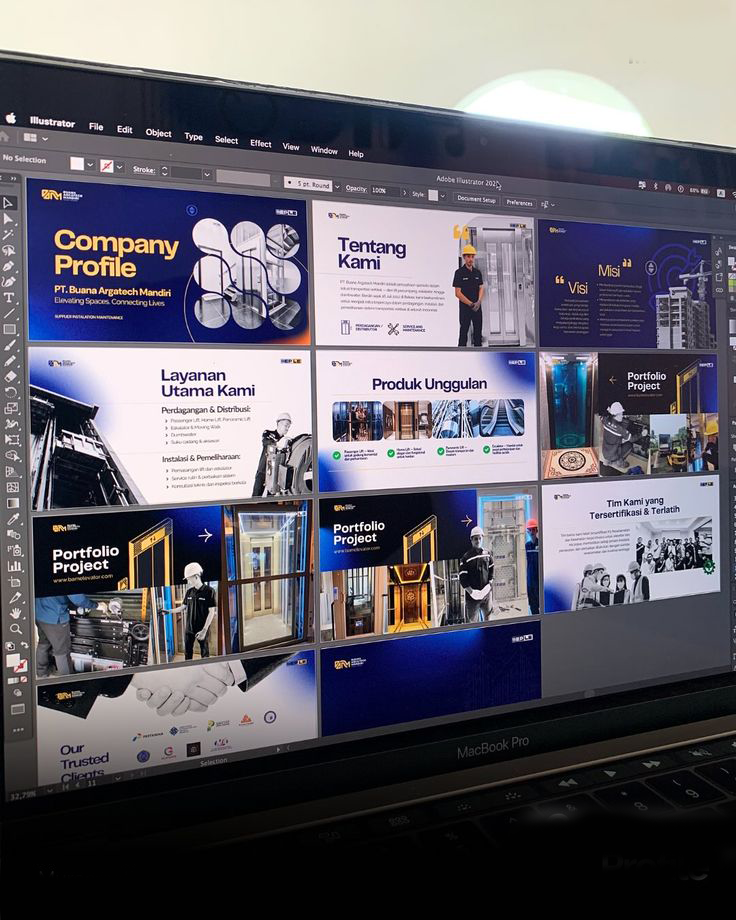Select the Magic Wand tool
The image size is (736, 920).
pos(8,235)
